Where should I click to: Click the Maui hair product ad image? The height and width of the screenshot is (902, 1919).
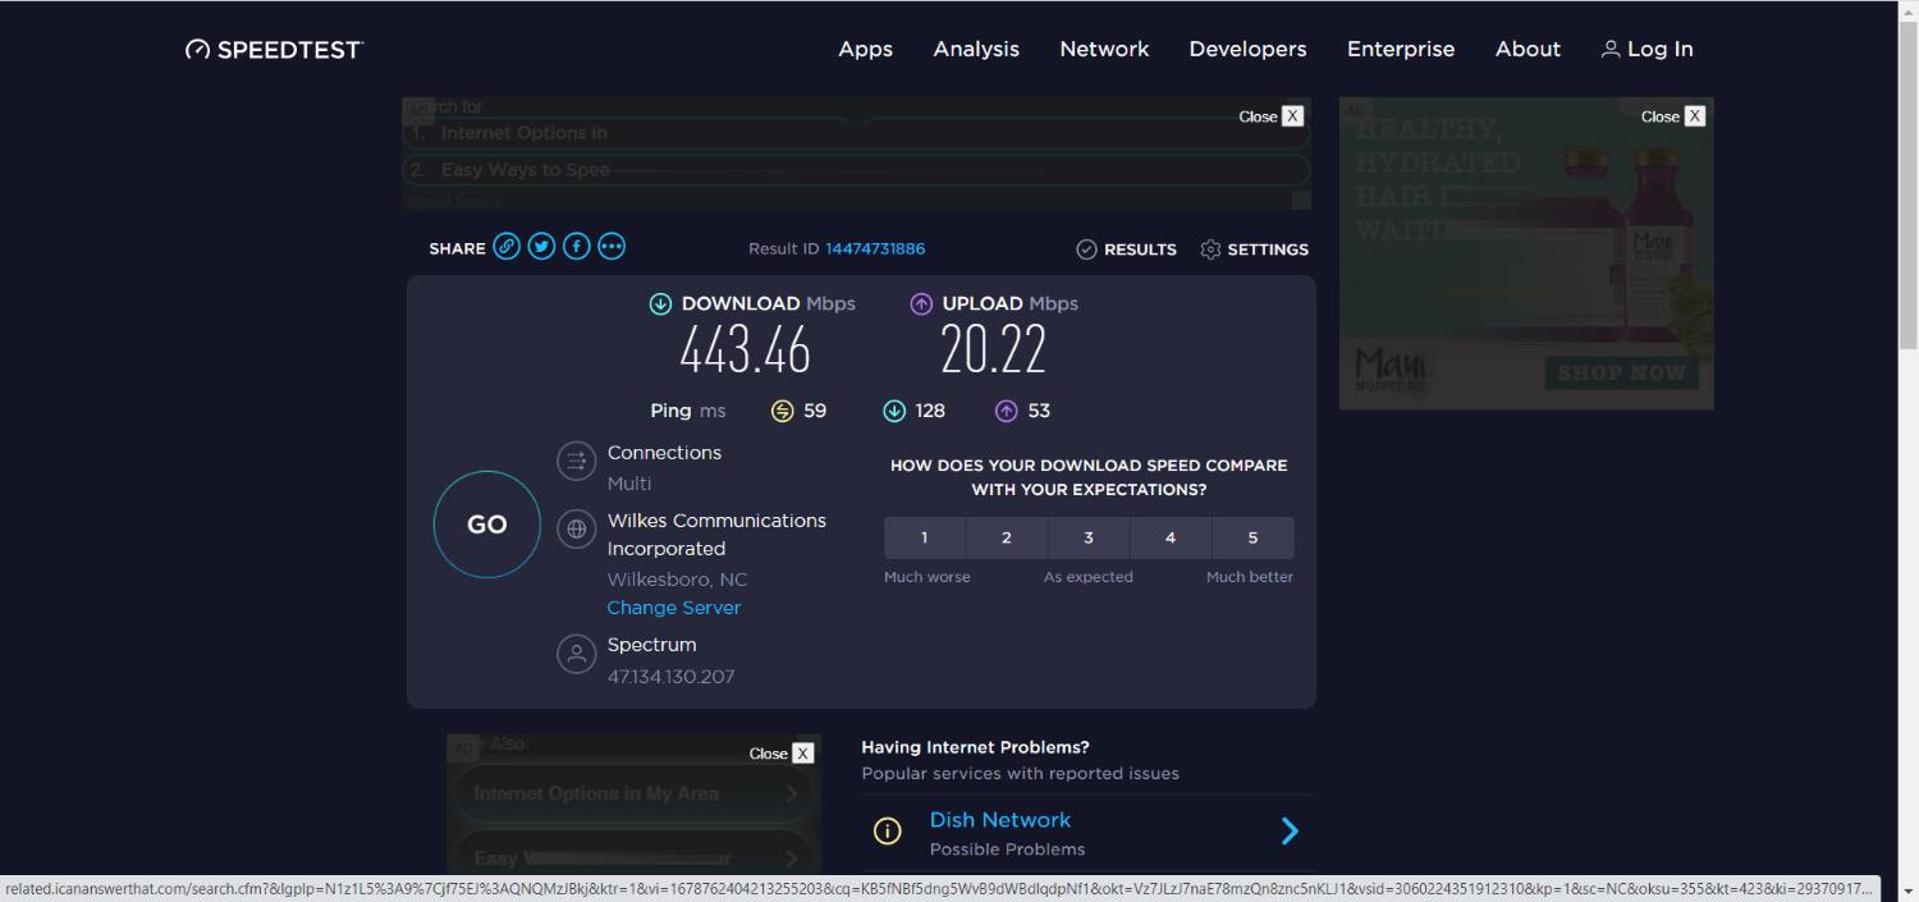pos(1526,253)
